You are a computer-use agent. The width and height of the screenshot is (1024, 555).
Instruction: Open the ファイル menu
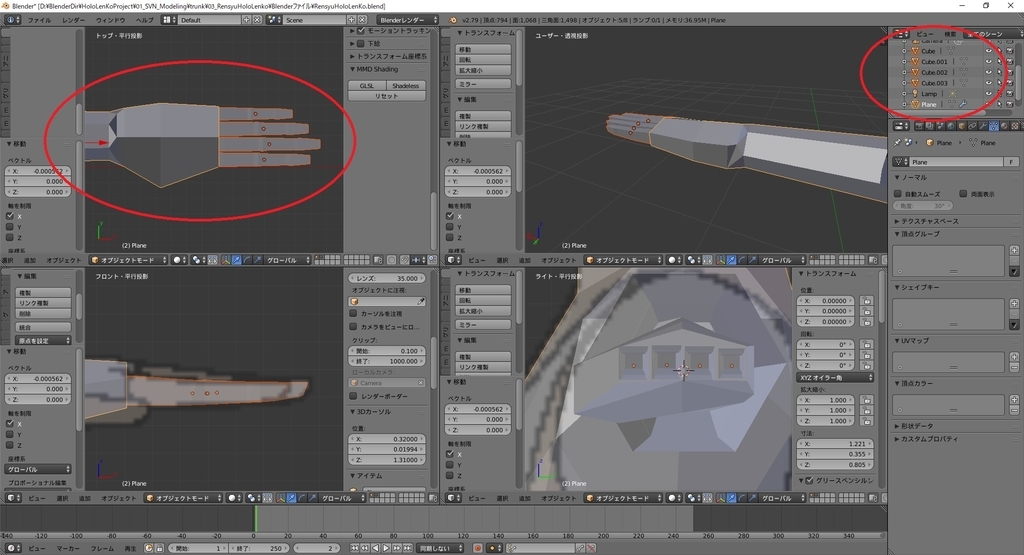39,20
